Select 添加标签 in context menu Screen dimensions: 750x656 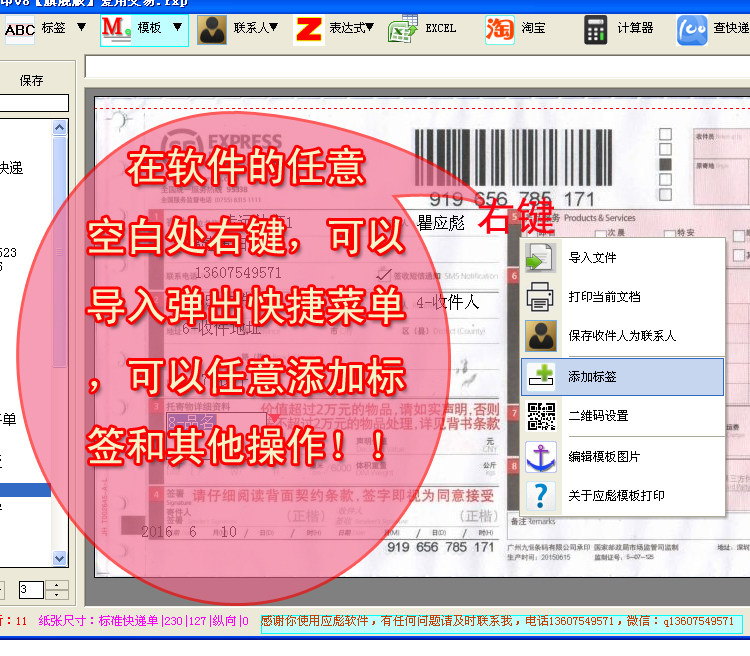click(623, 377)
